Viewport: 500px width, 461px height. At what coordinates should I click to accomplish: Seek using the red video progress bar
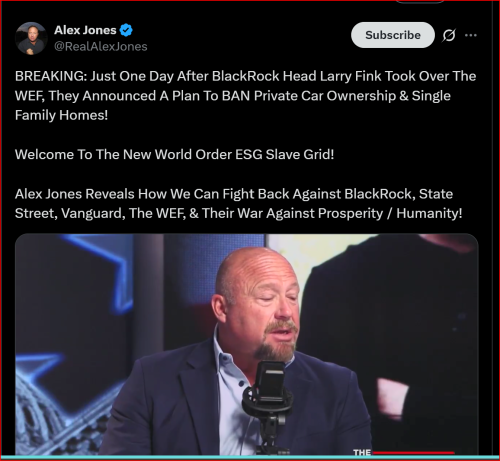coord(413,453)
